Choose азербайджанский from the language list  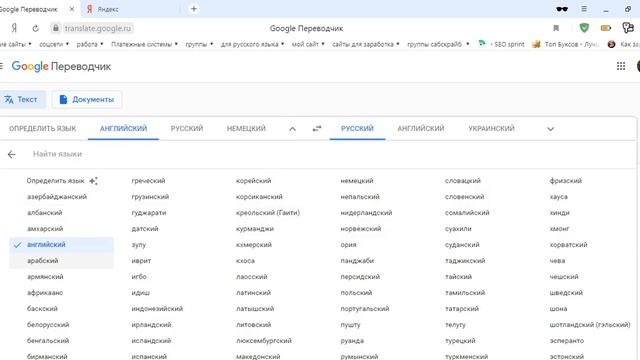pyautogui.click(x=57, y=197)
